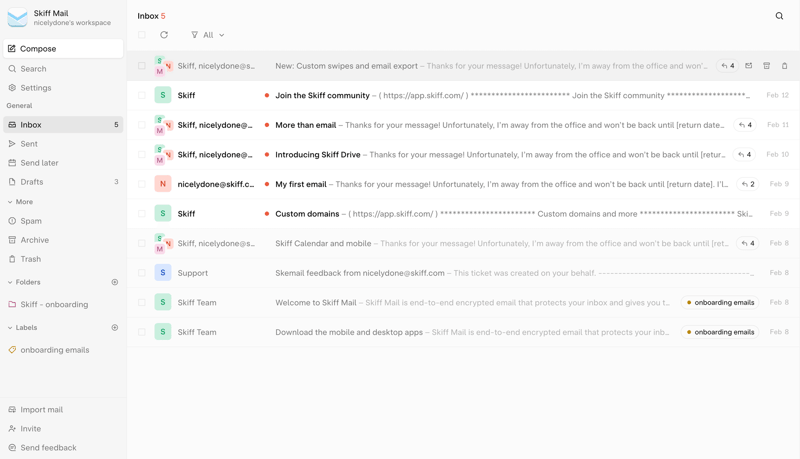Screen dimensions: 800x459
Task: Click reply count on Skiff Calendar and mobile
Action: coord(748,243)
